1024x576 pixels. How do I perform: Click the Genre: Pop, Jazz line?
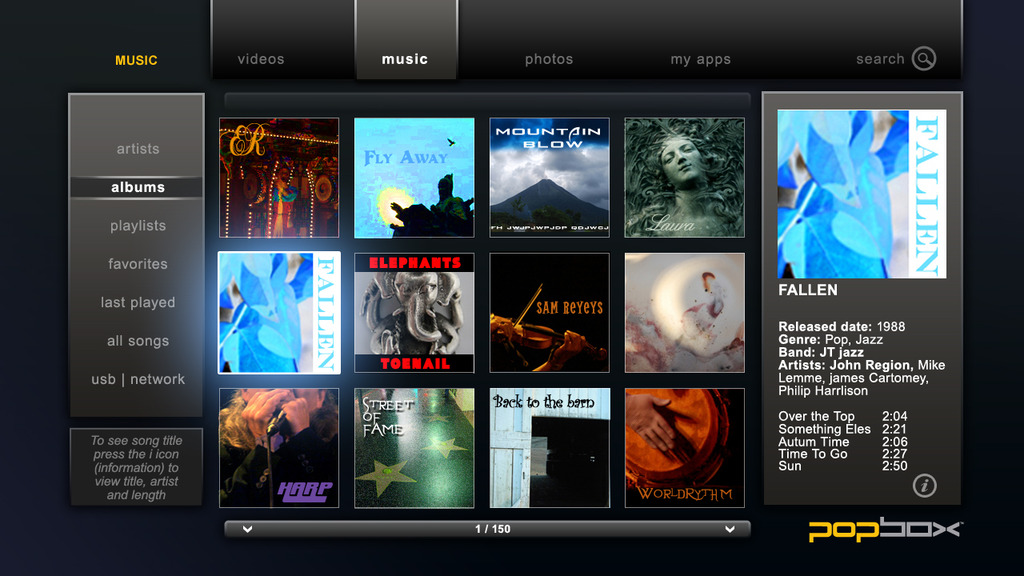(830, 340)
